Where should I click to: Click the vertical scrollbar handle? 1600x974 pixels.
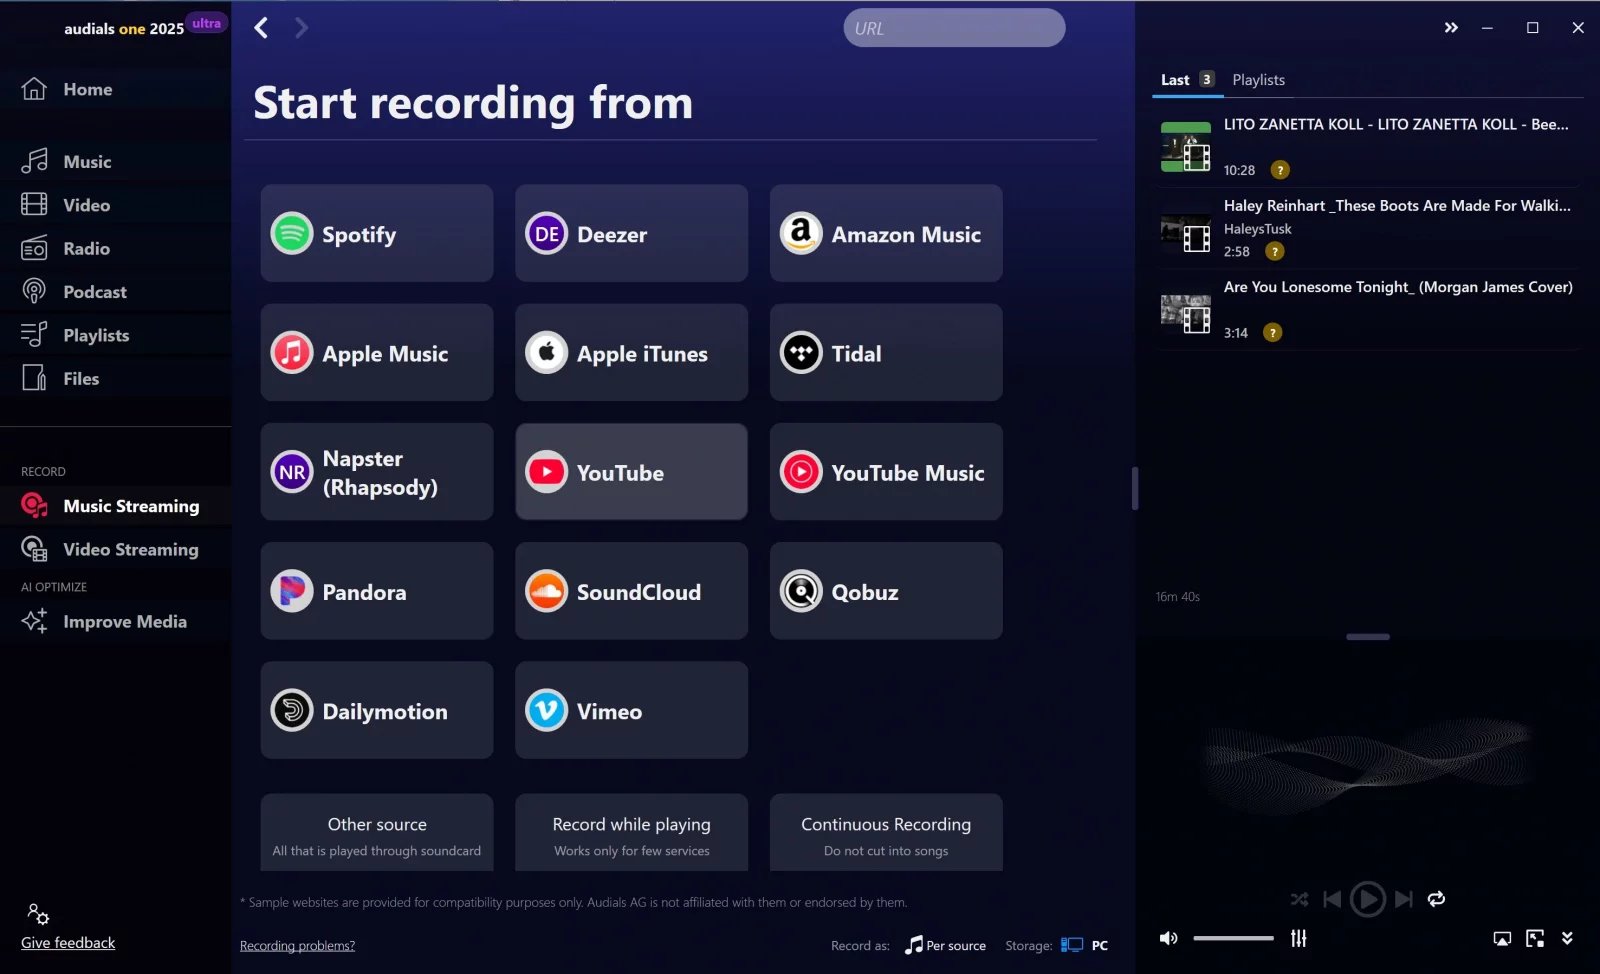[1135, 488]
